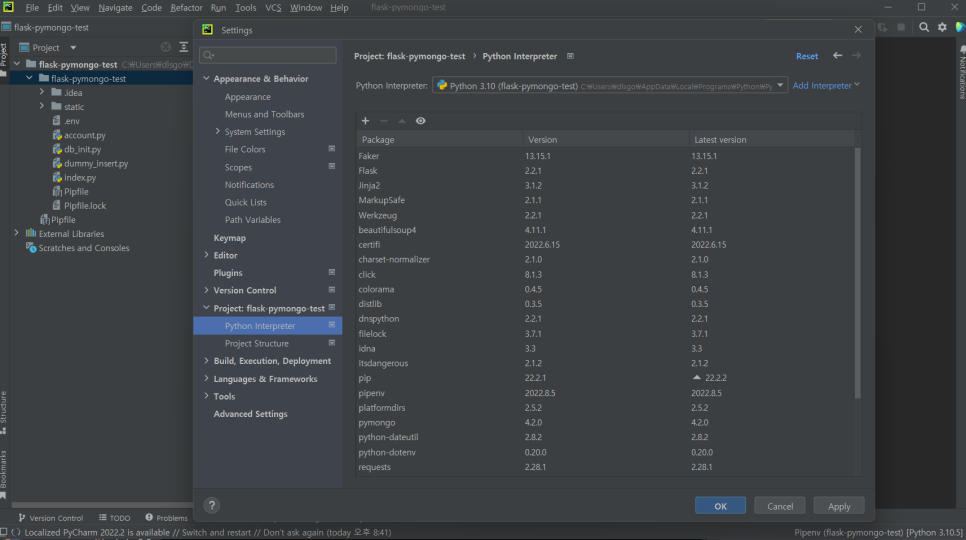
Task: Click the Package column header
Action: click(439, 140)
